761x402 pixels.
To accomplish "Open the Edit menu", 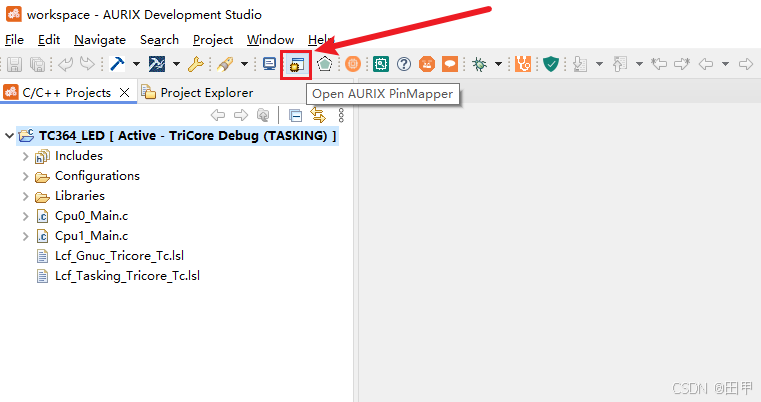I will tap(49, 40).
